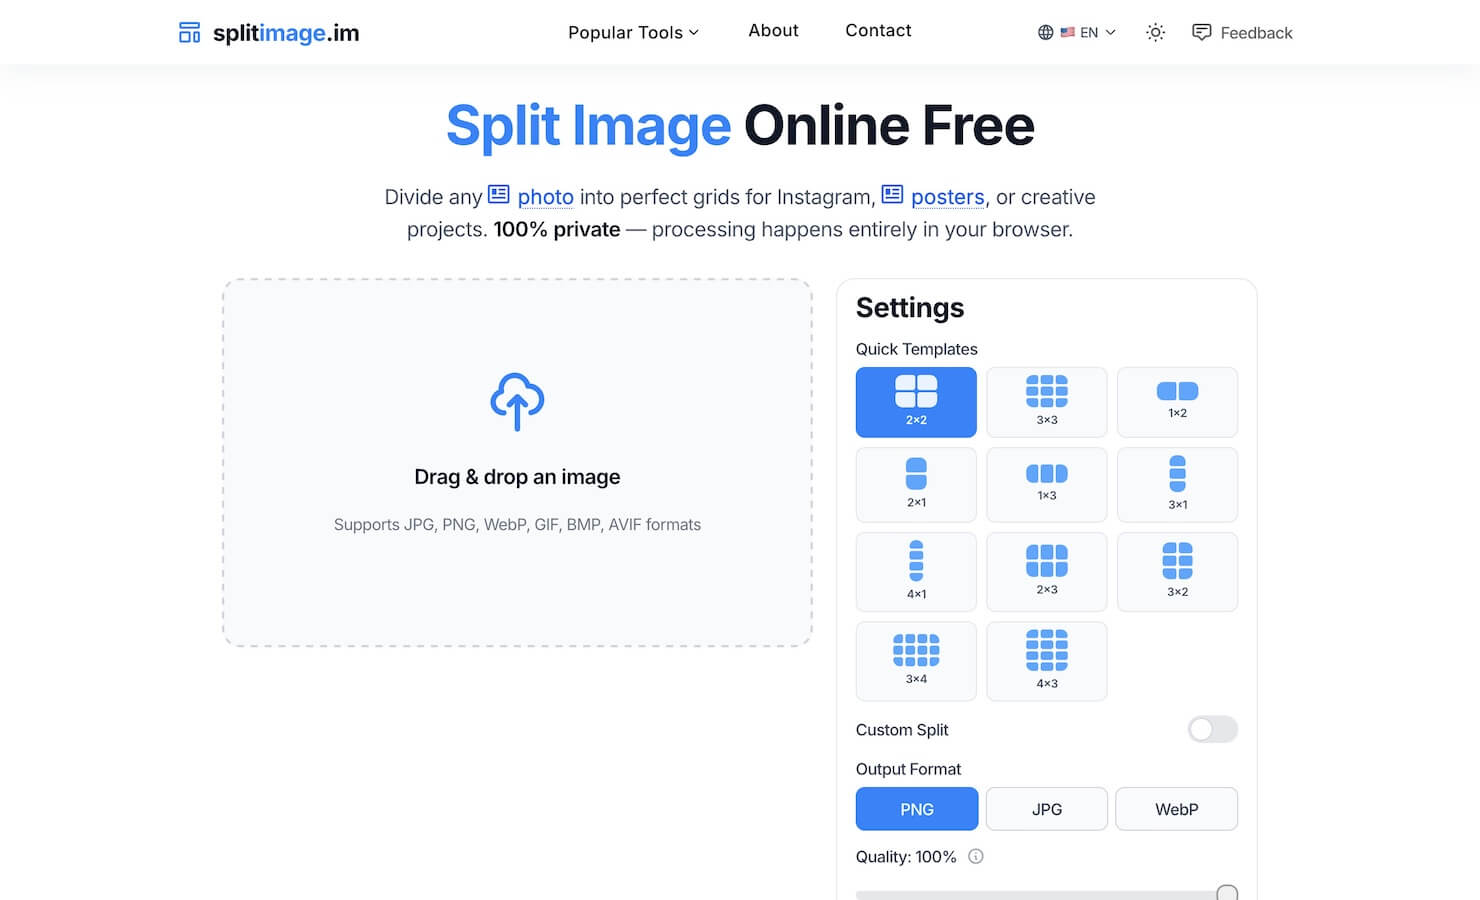Click the cloud upload icon
The image size is (1480, 900).
tap(517, 402)
